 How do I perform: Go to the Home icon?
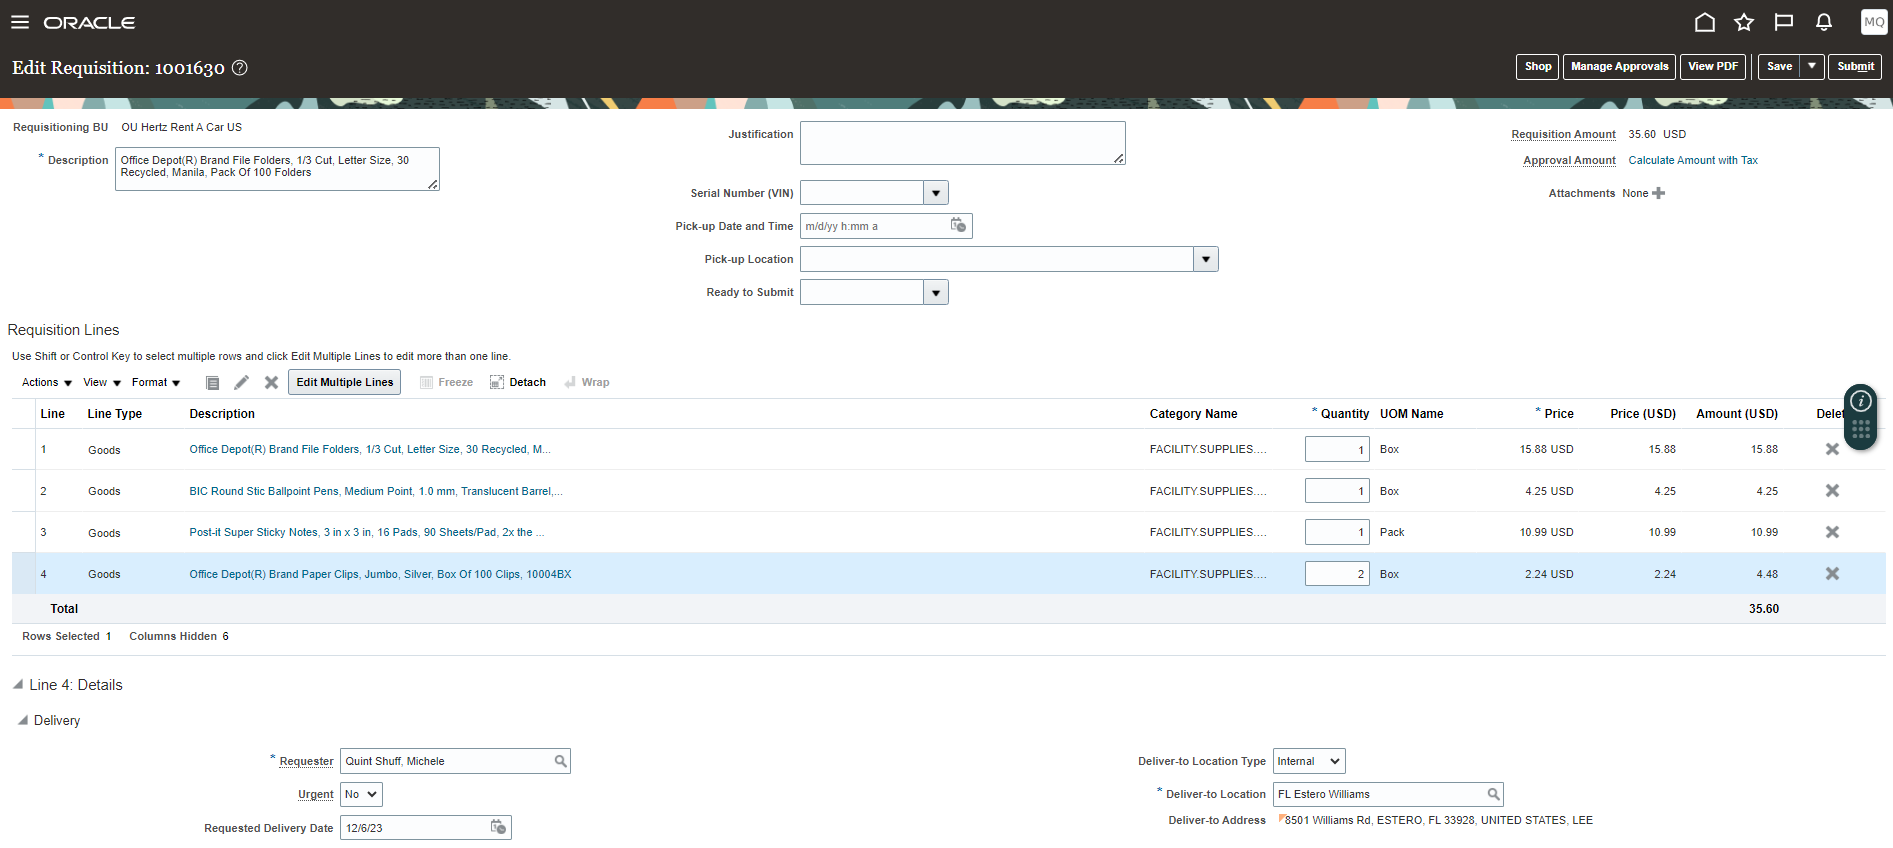[x=1705, y=22]
